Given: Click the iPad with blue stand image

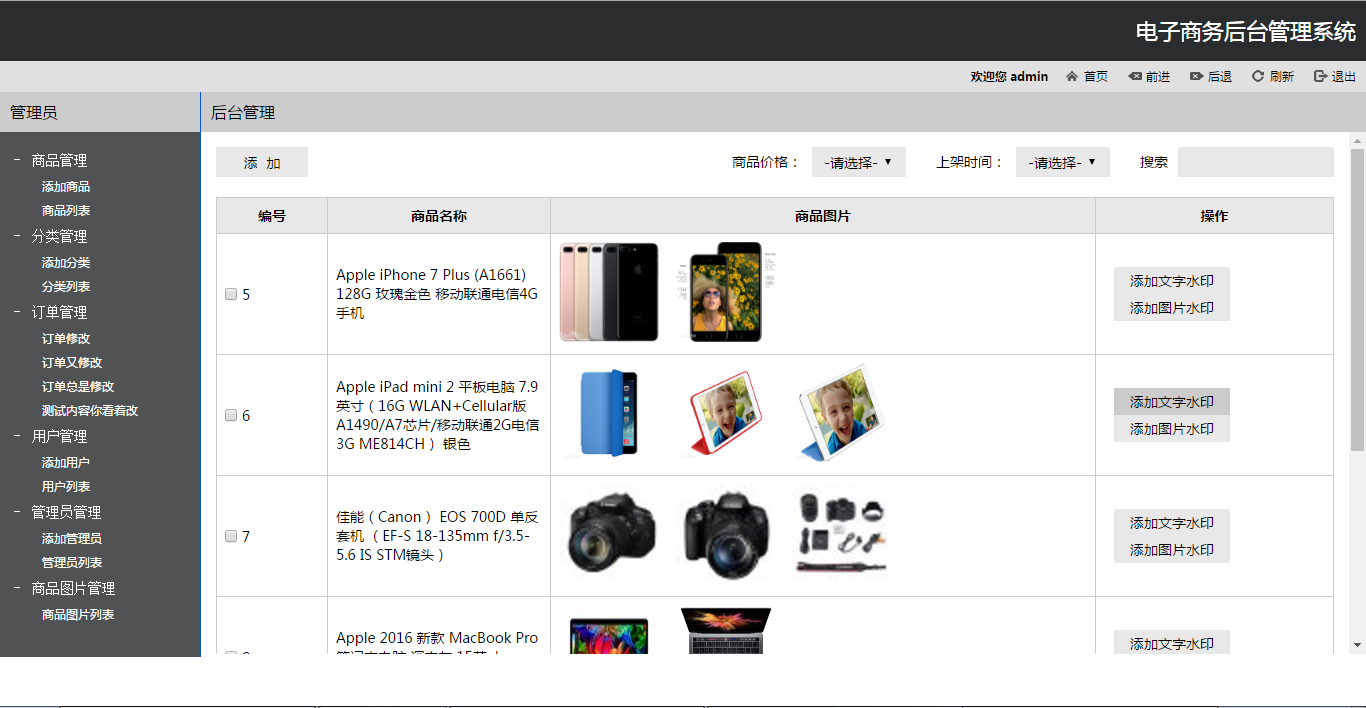Looking at the screenshot, I should (x=843, y=413).
